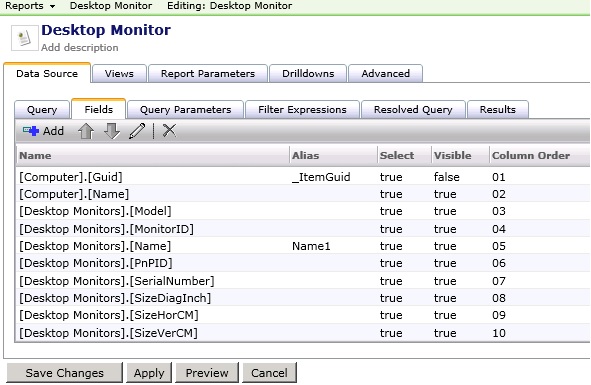
Task: Open the Drilldowns tab
Action: tap(308, 74)
